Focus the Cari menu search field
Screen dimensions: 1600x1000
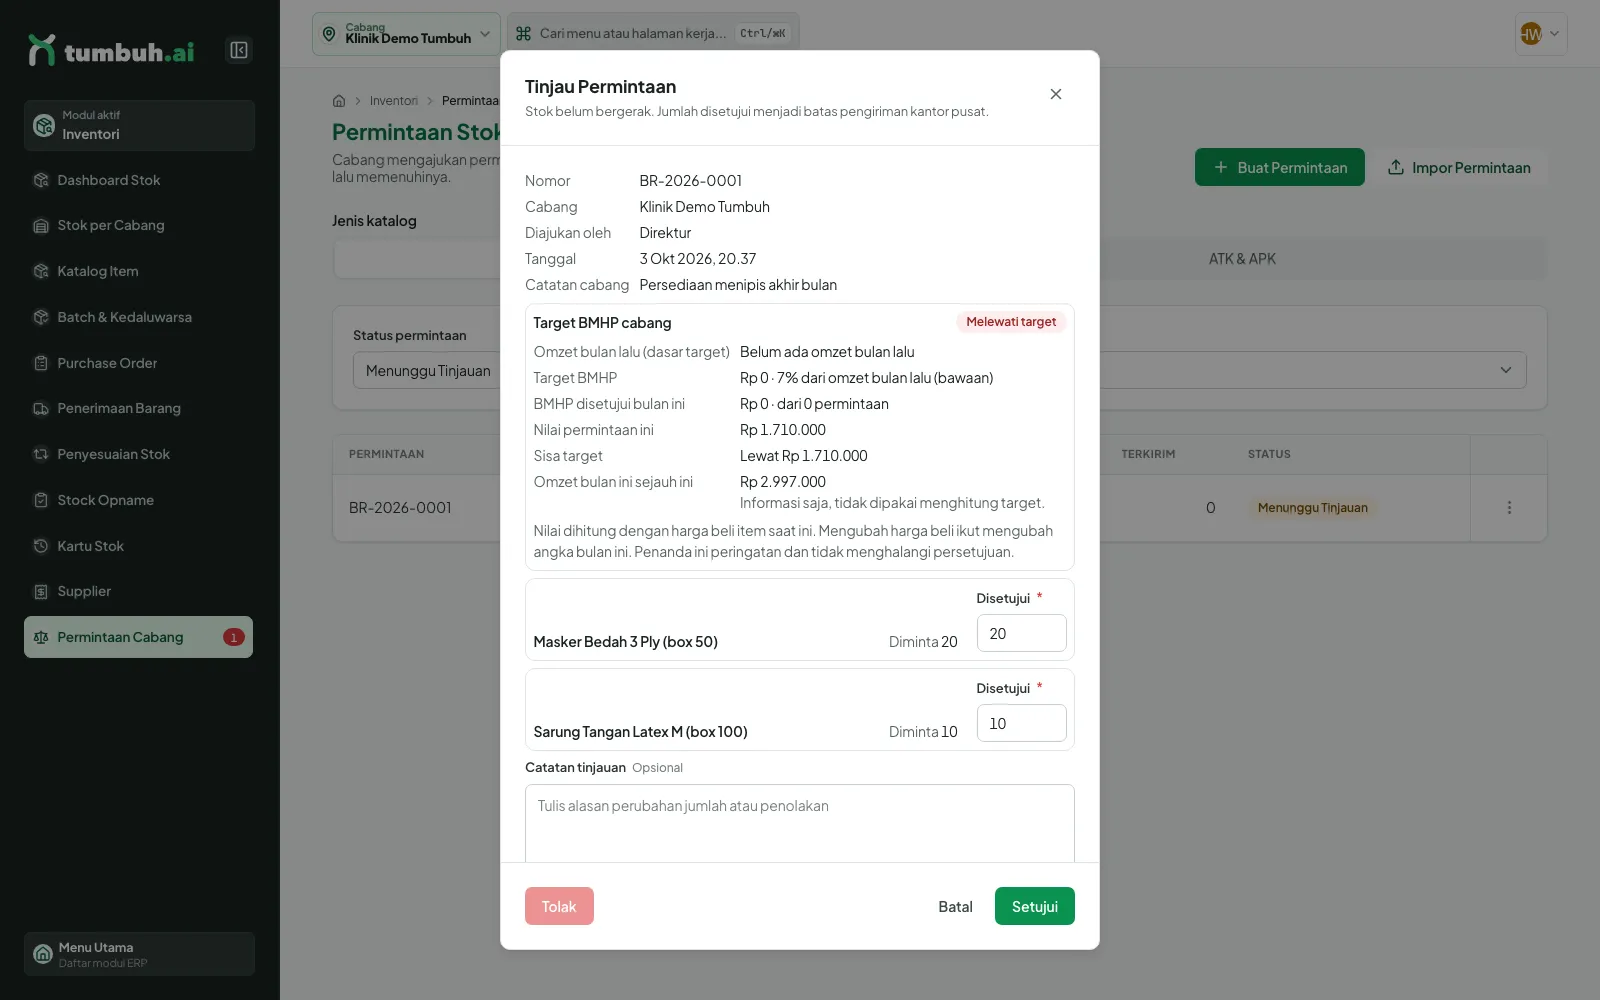(x=653, y=34)
